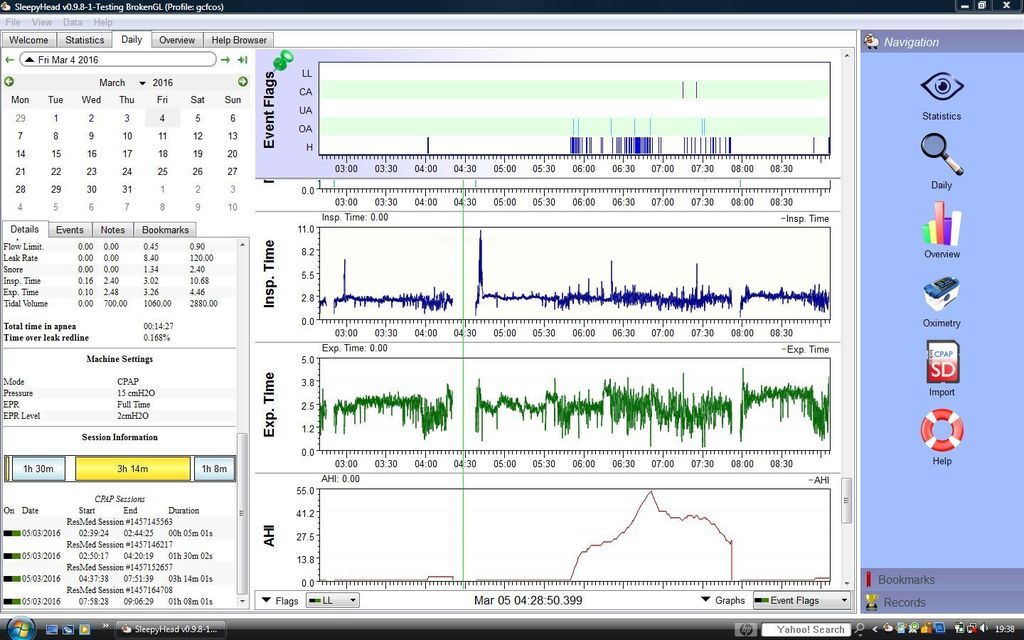Open the Events tab in left panel
Image resolution: width=1024 pixels, height=640 pixels.
click(69, 230)
